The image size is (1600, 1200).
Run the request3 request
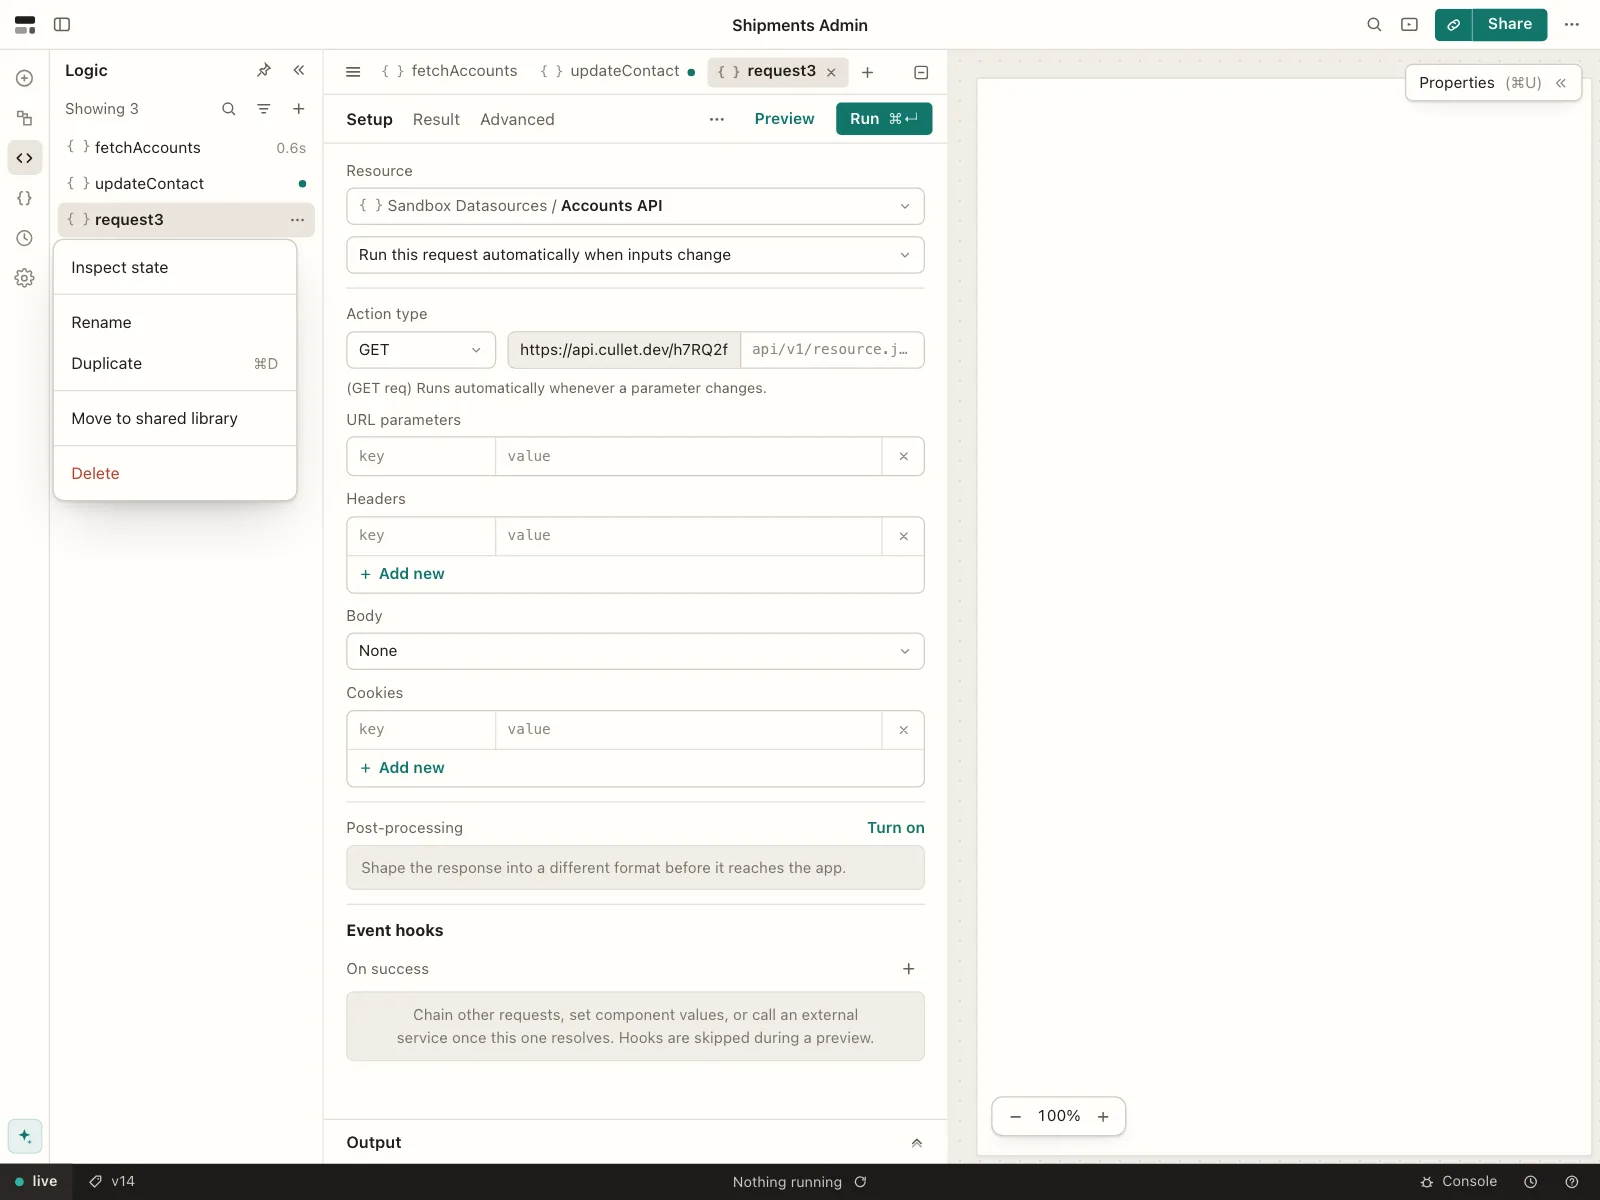(x=884, y=119)
